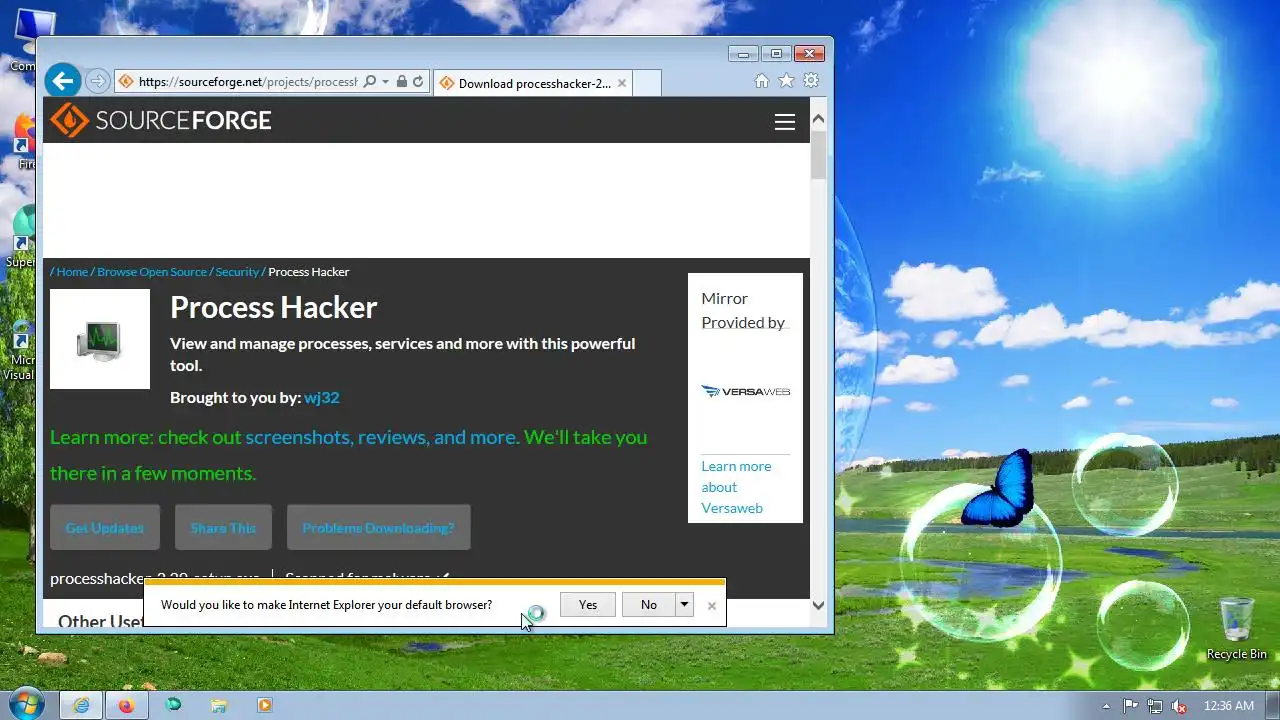The width and height of the screenshot is (1280, 720).
Task: Click the search magnifier icon in address bar
Action: tap(370, 82)
